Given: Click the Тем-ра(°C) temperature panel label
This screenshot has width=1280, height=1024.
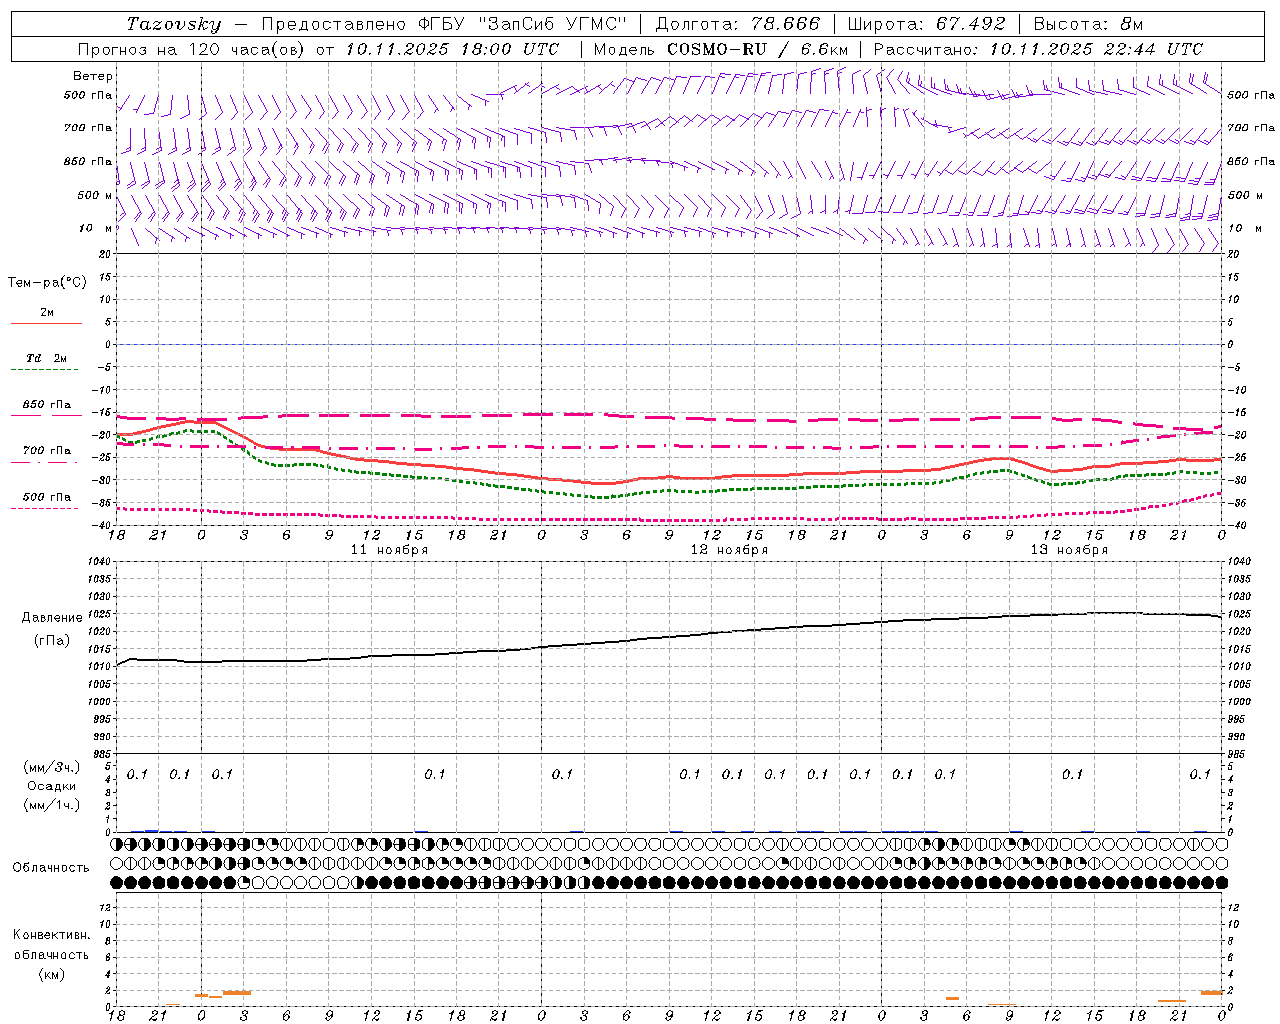Looking at the screenshot, I should coord(47,283).
